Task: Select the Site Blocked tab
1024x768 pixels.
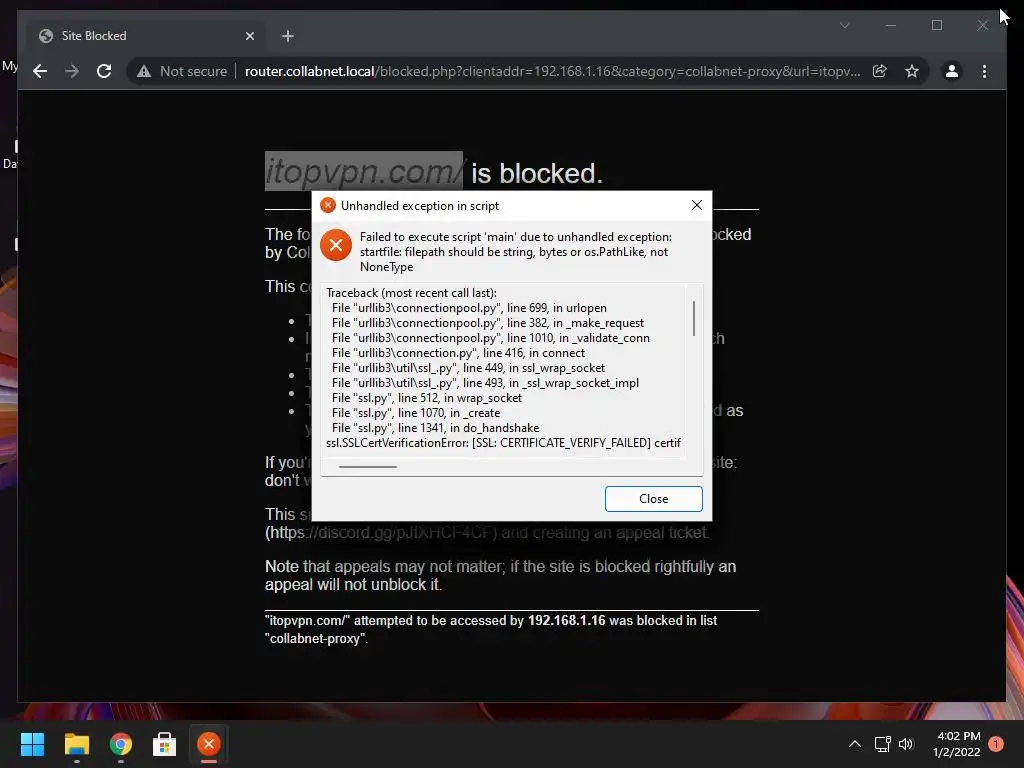Action: 147,36
